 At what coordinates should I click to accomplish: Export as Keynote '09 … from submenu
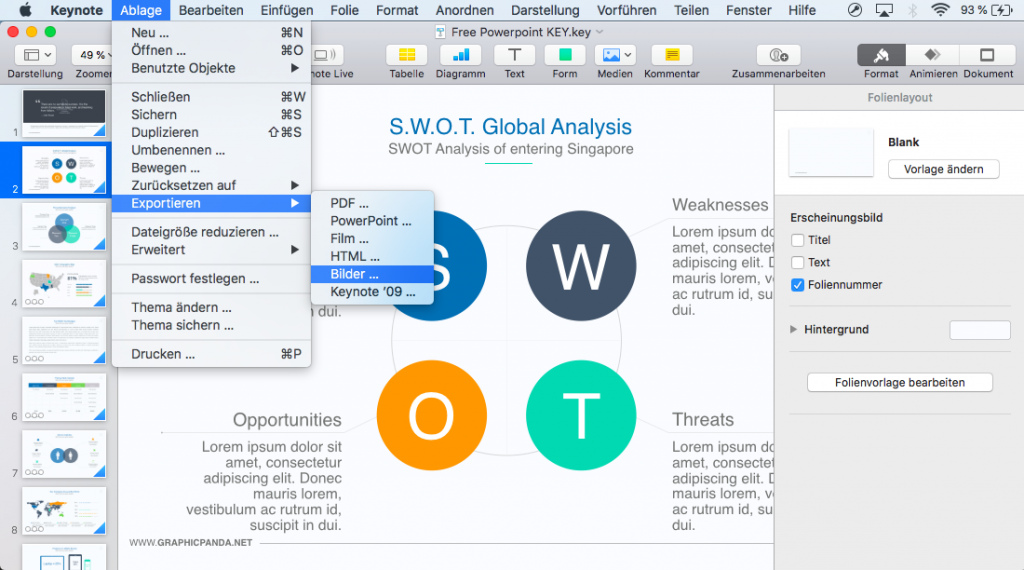click(x=372, y=292)
